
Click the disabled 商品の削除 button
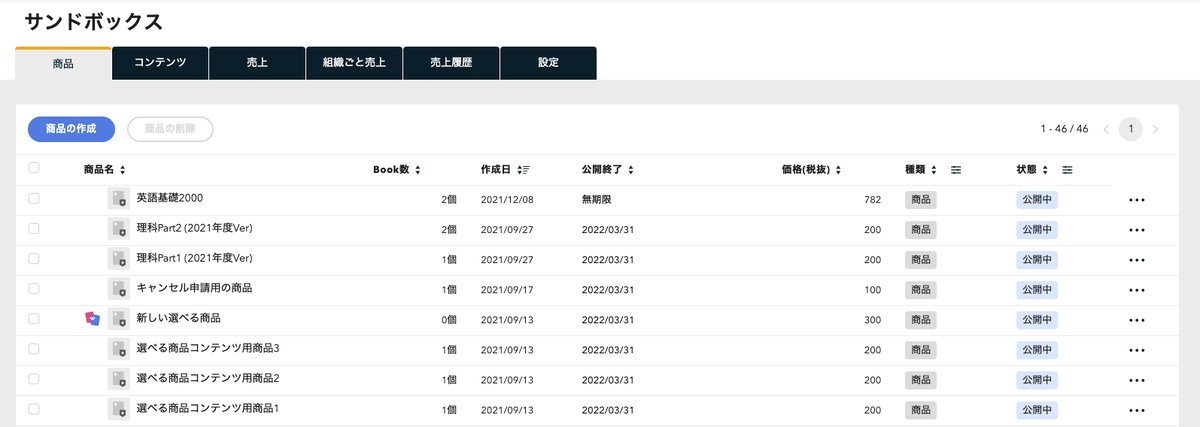point(170,129)
